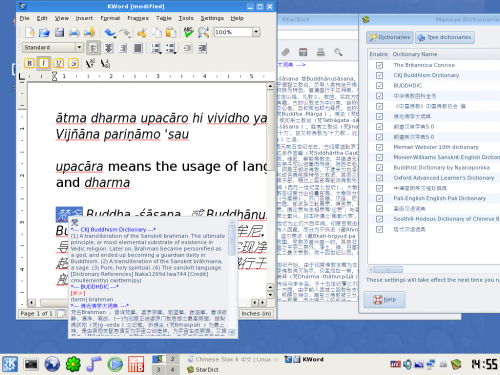Switch to the Dictionaries tab
This screenshot has height=375, width=500.
(x=390, y=37)
